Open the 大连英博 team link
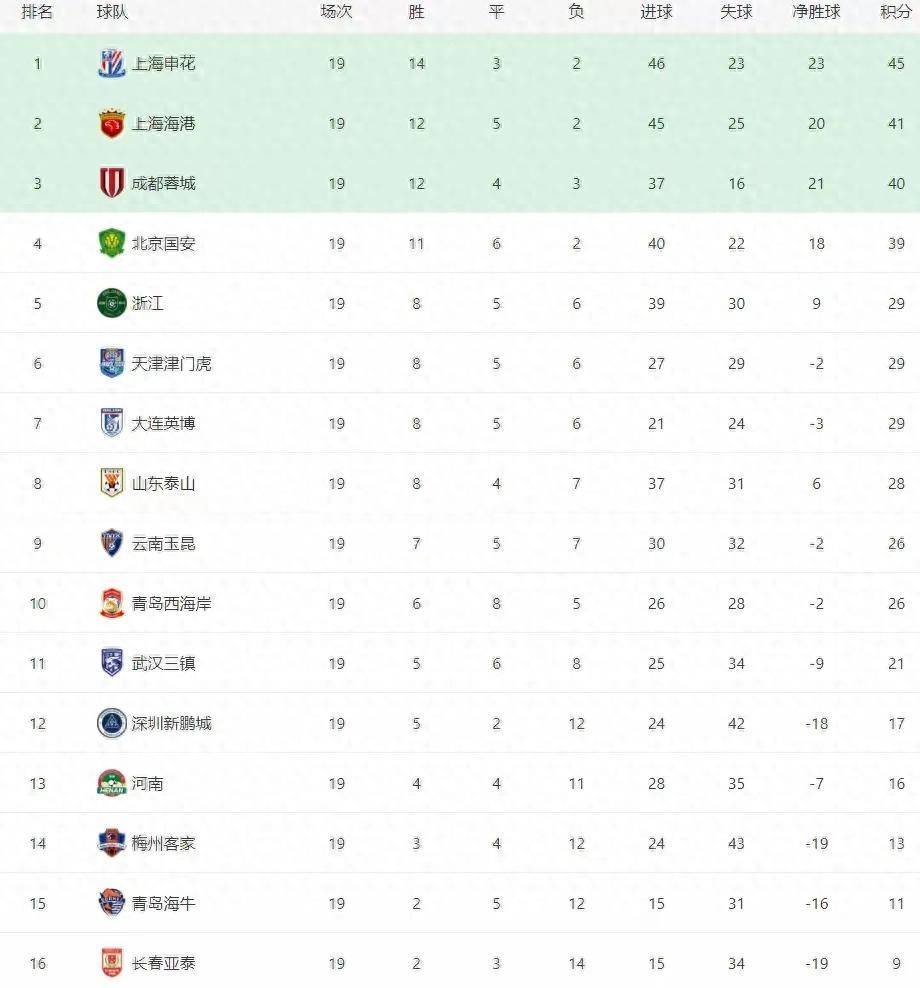920x988 pixels. (163, 424)
